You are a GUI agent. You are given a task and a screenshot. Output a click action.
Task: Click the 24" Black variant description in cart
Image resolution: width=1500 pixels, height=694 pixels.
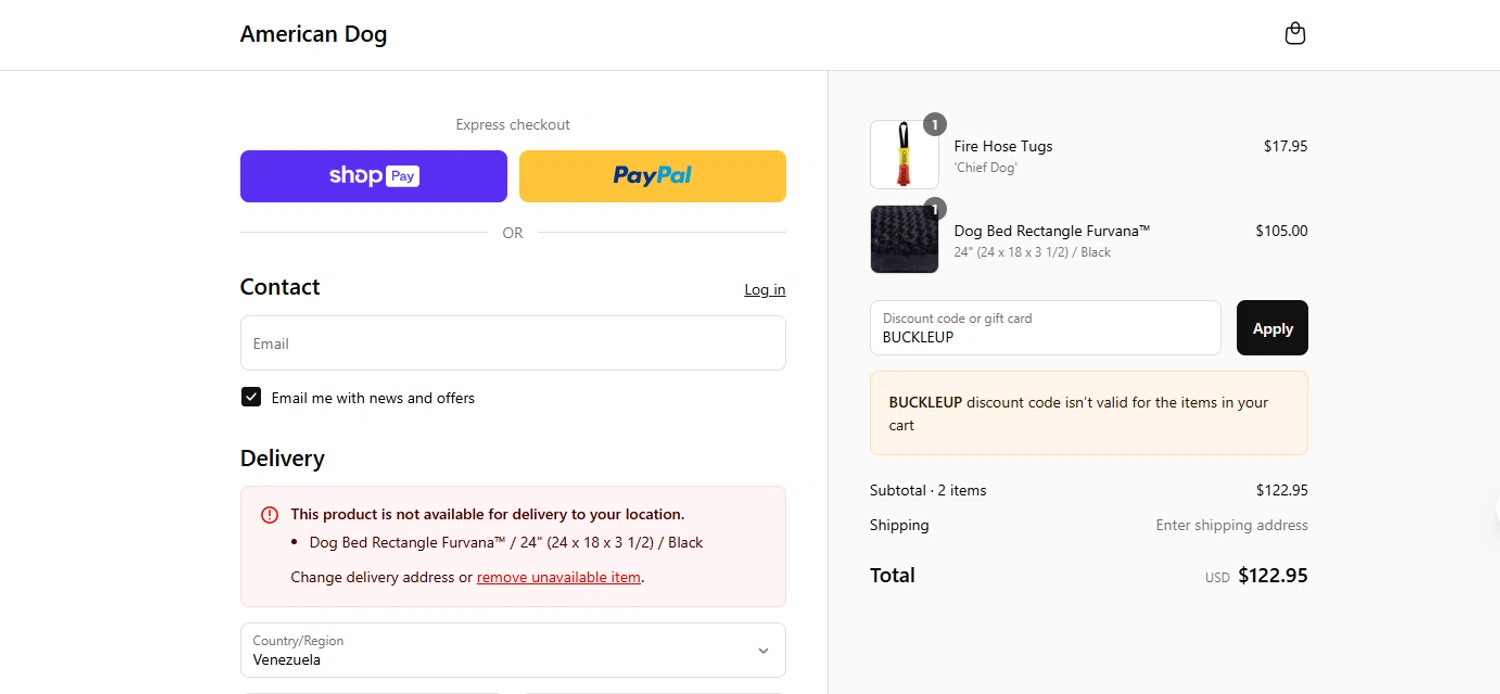(x=1032, y=252)
